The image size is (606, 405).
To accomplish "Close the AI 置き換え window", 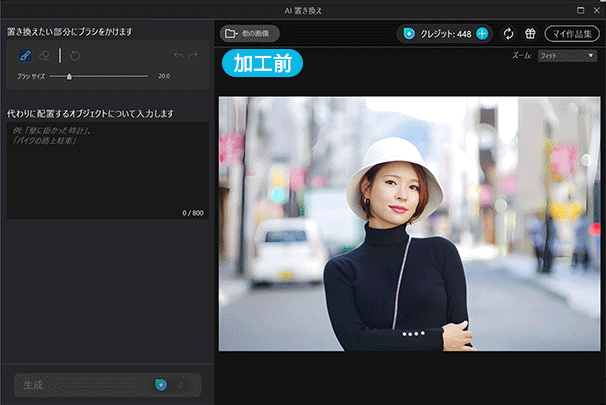I will tap(596, 10).
